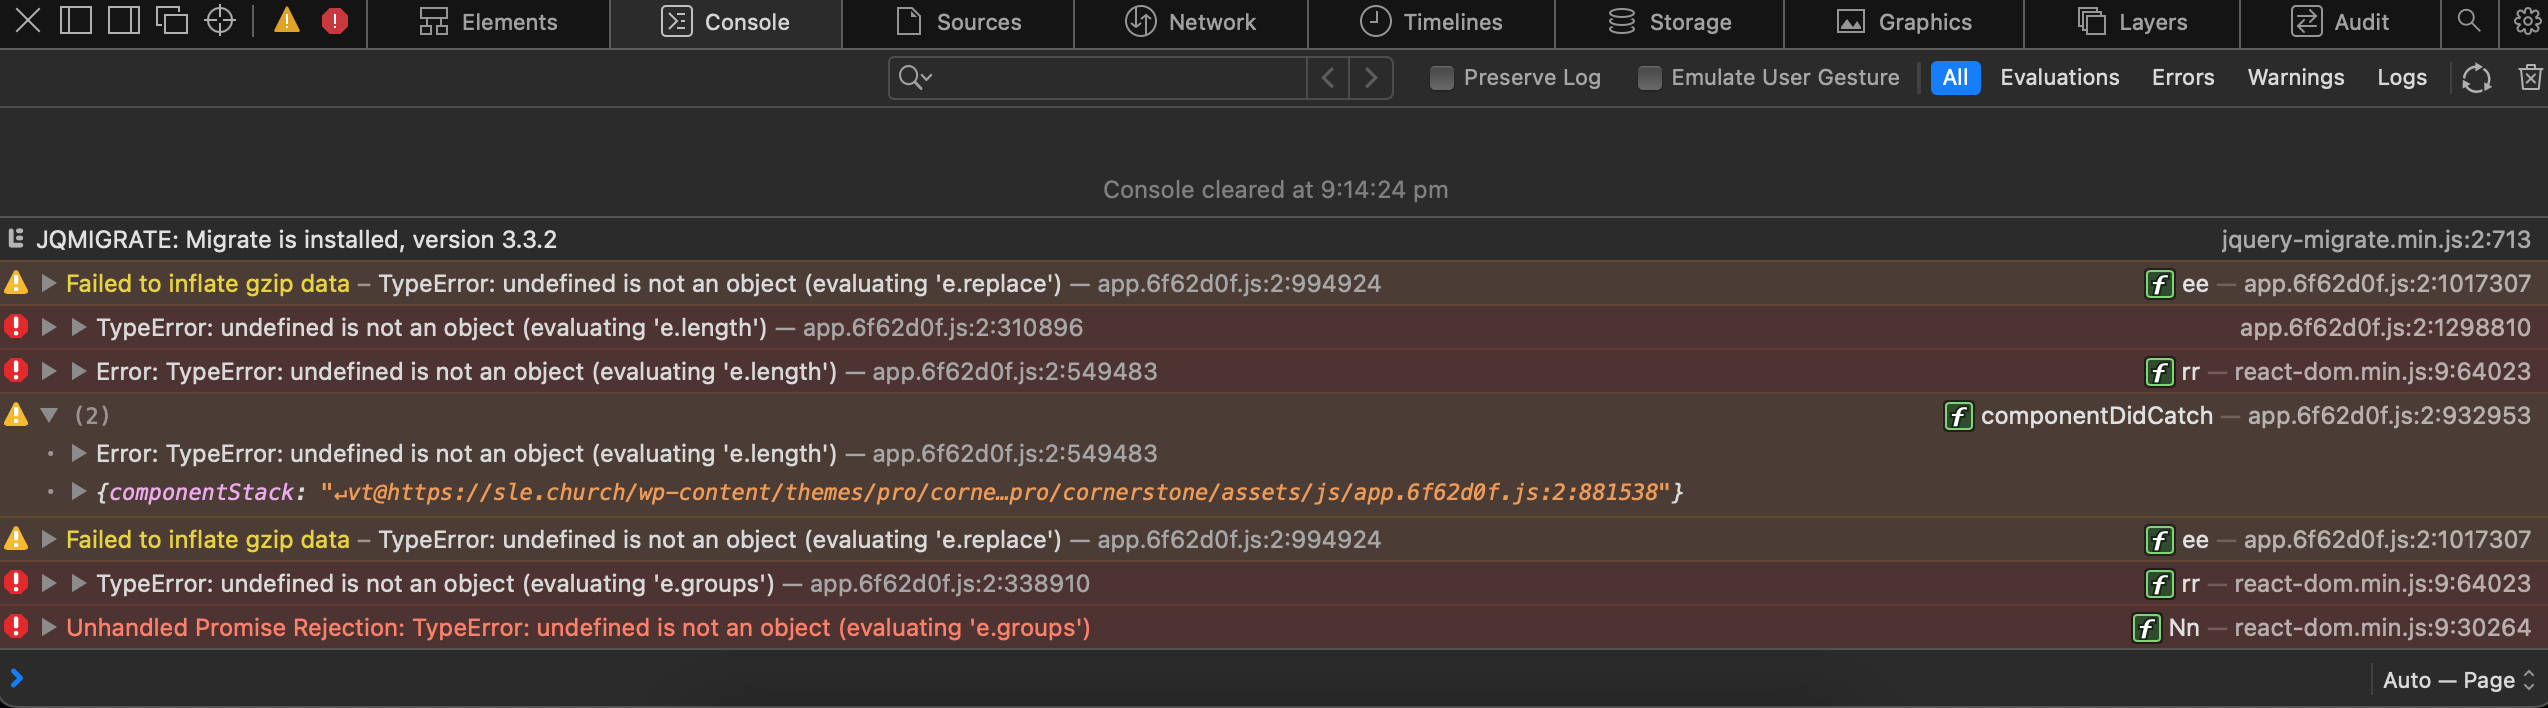Clear console with the trash icon
Screen dimensions: 2548x708
2530,77
